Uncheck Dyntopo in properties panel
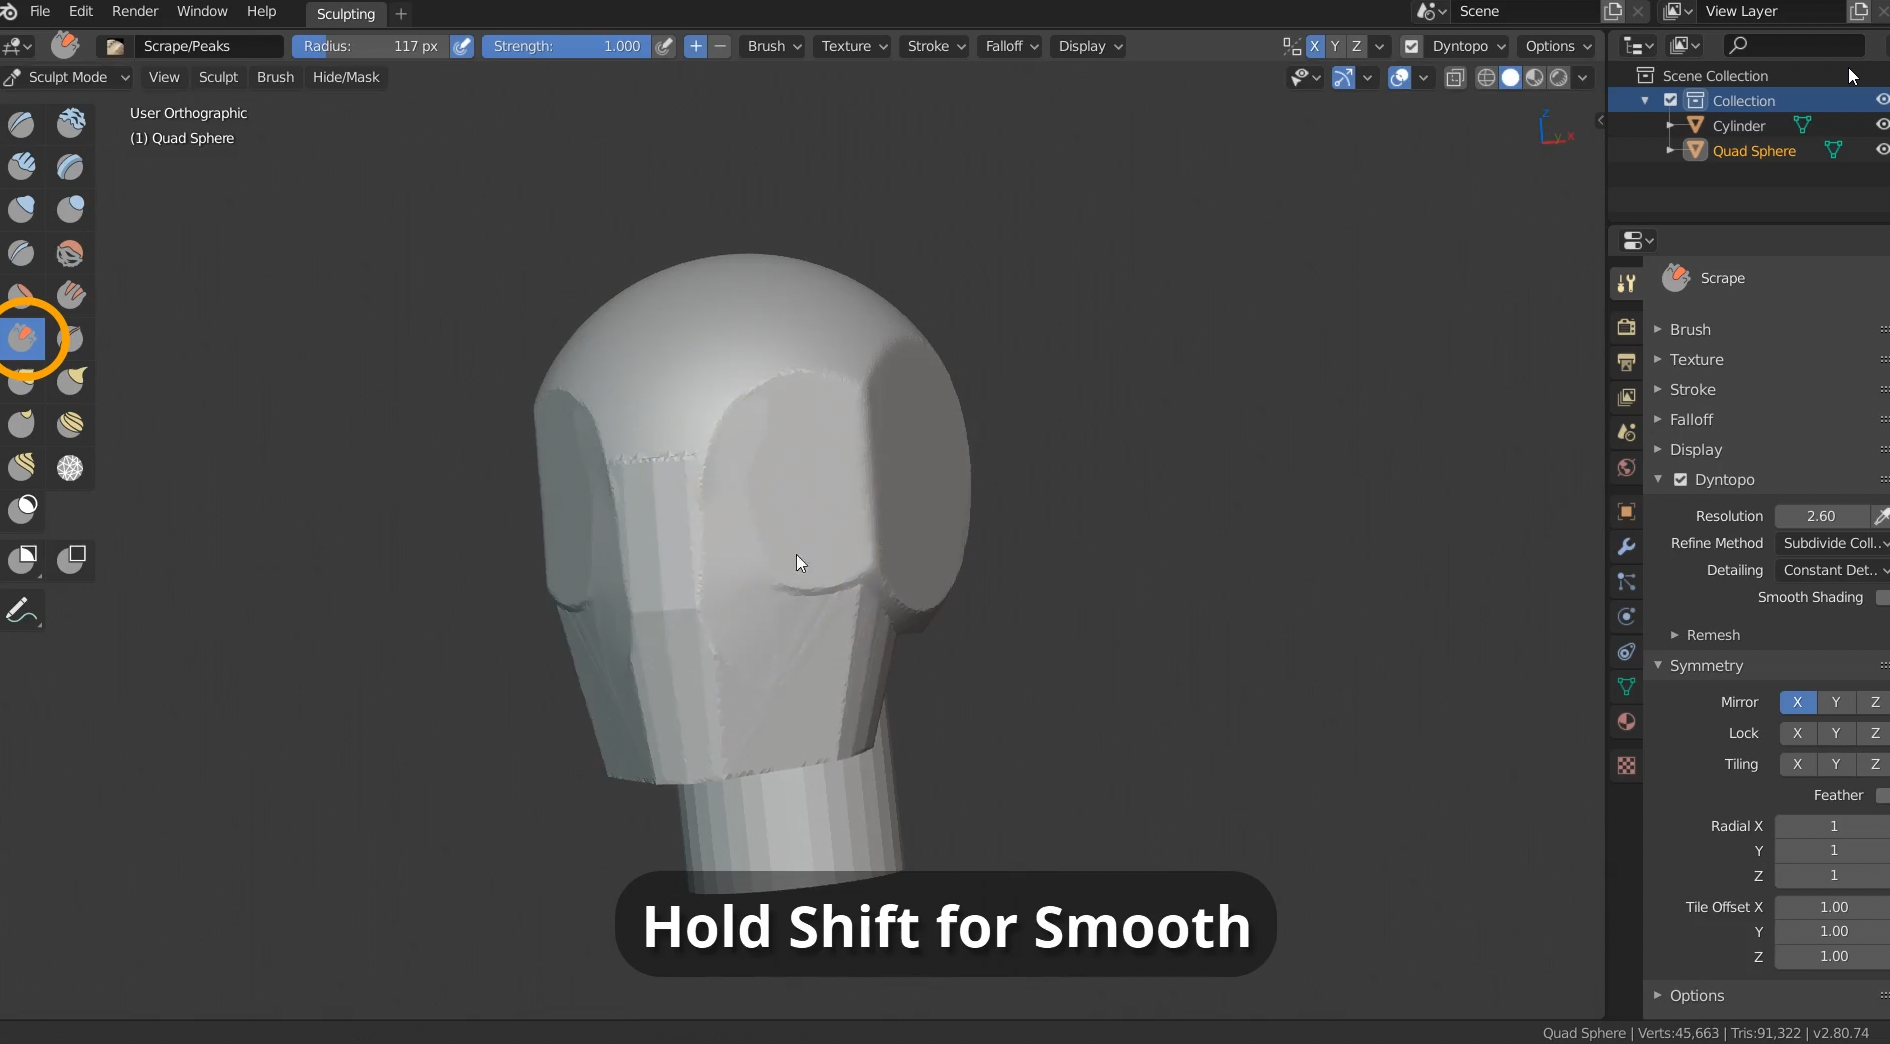 [x=1680, y=480]
